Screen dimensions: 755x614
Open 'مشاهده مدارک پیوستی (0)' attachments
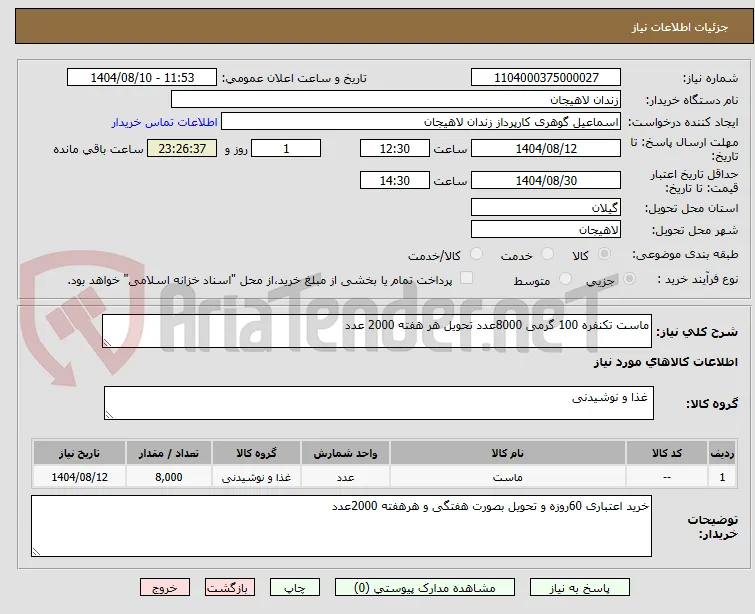tap(425, 588)
